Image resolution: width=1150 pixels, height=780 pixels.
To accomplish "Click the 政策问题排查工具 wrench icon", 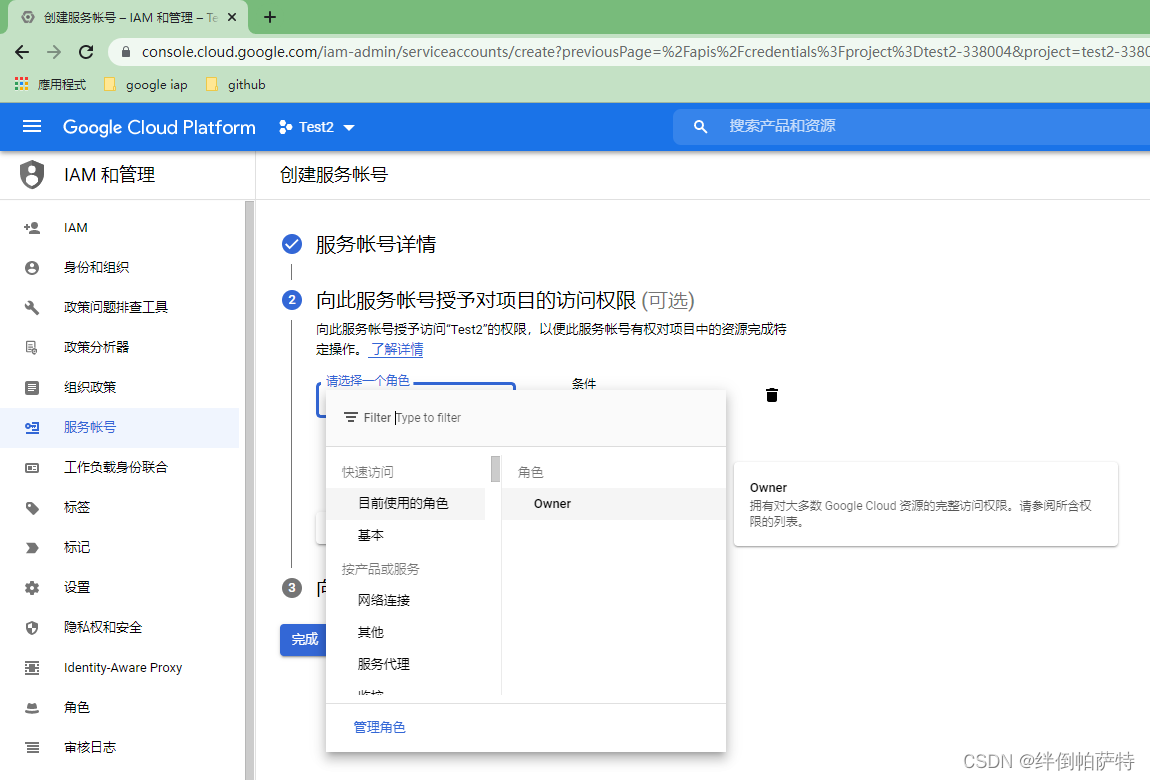I will click(32, 308).
